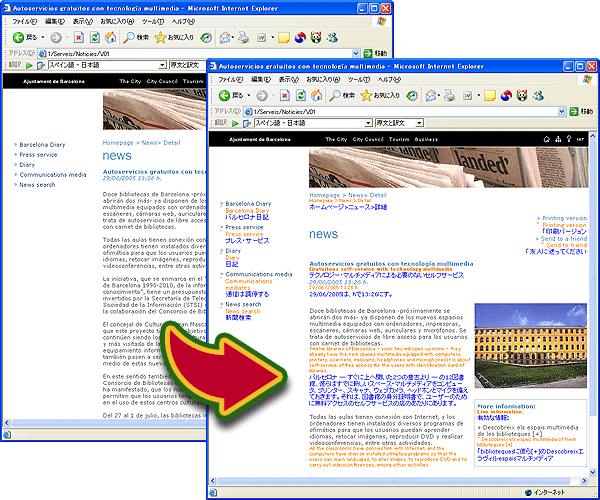Screen dimensions: 600x500
Task: Click red-blue ball icon in front window toolbar
Action: coord(506,95)
